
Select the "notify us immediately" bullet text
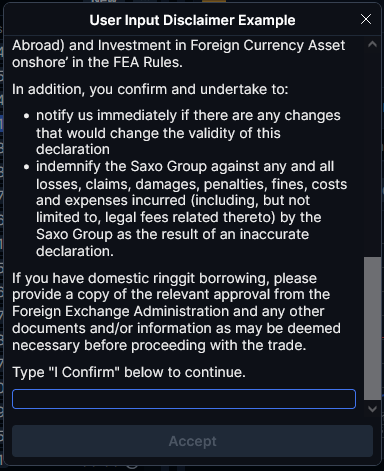(188, 132)
